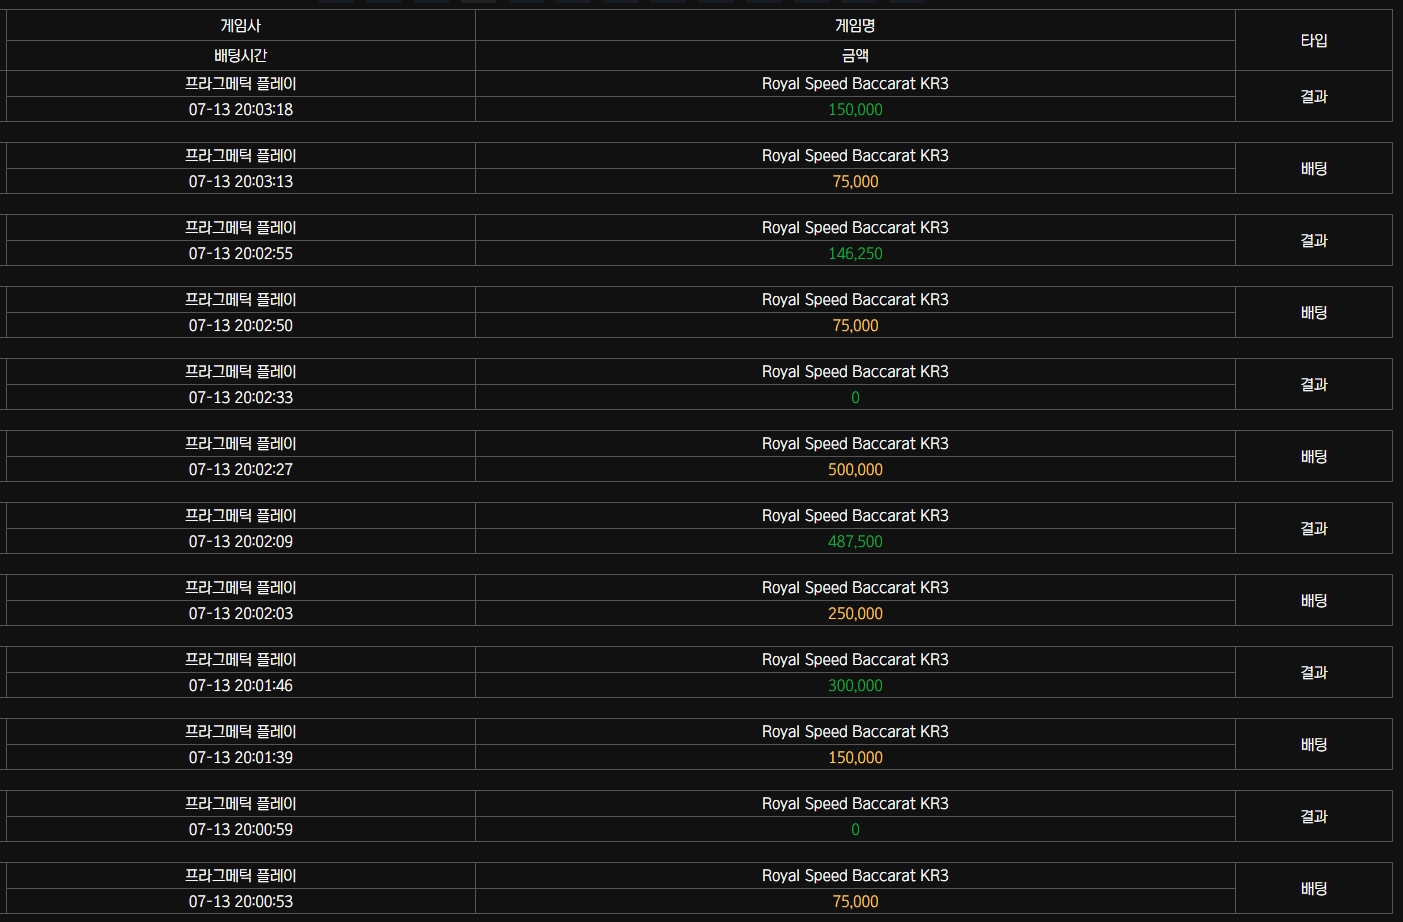This screenshot has height=922, width=1403.
Task: Click the 300,000 result amount
Action: (x=855, y=686)
